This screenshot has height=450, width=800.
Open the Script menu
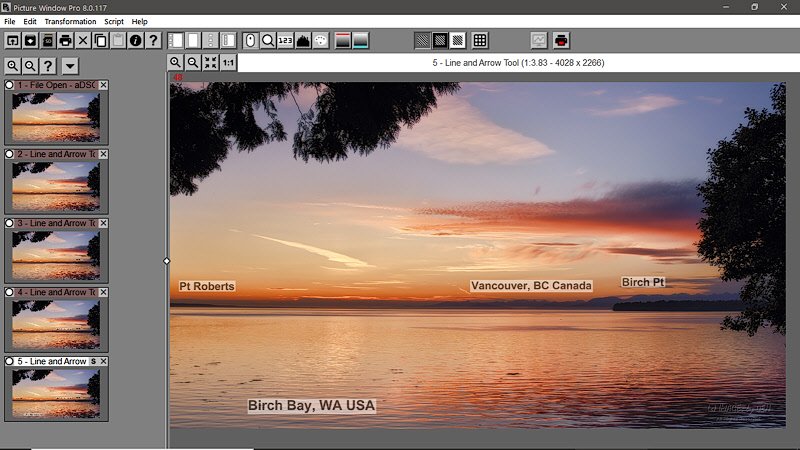114,21
